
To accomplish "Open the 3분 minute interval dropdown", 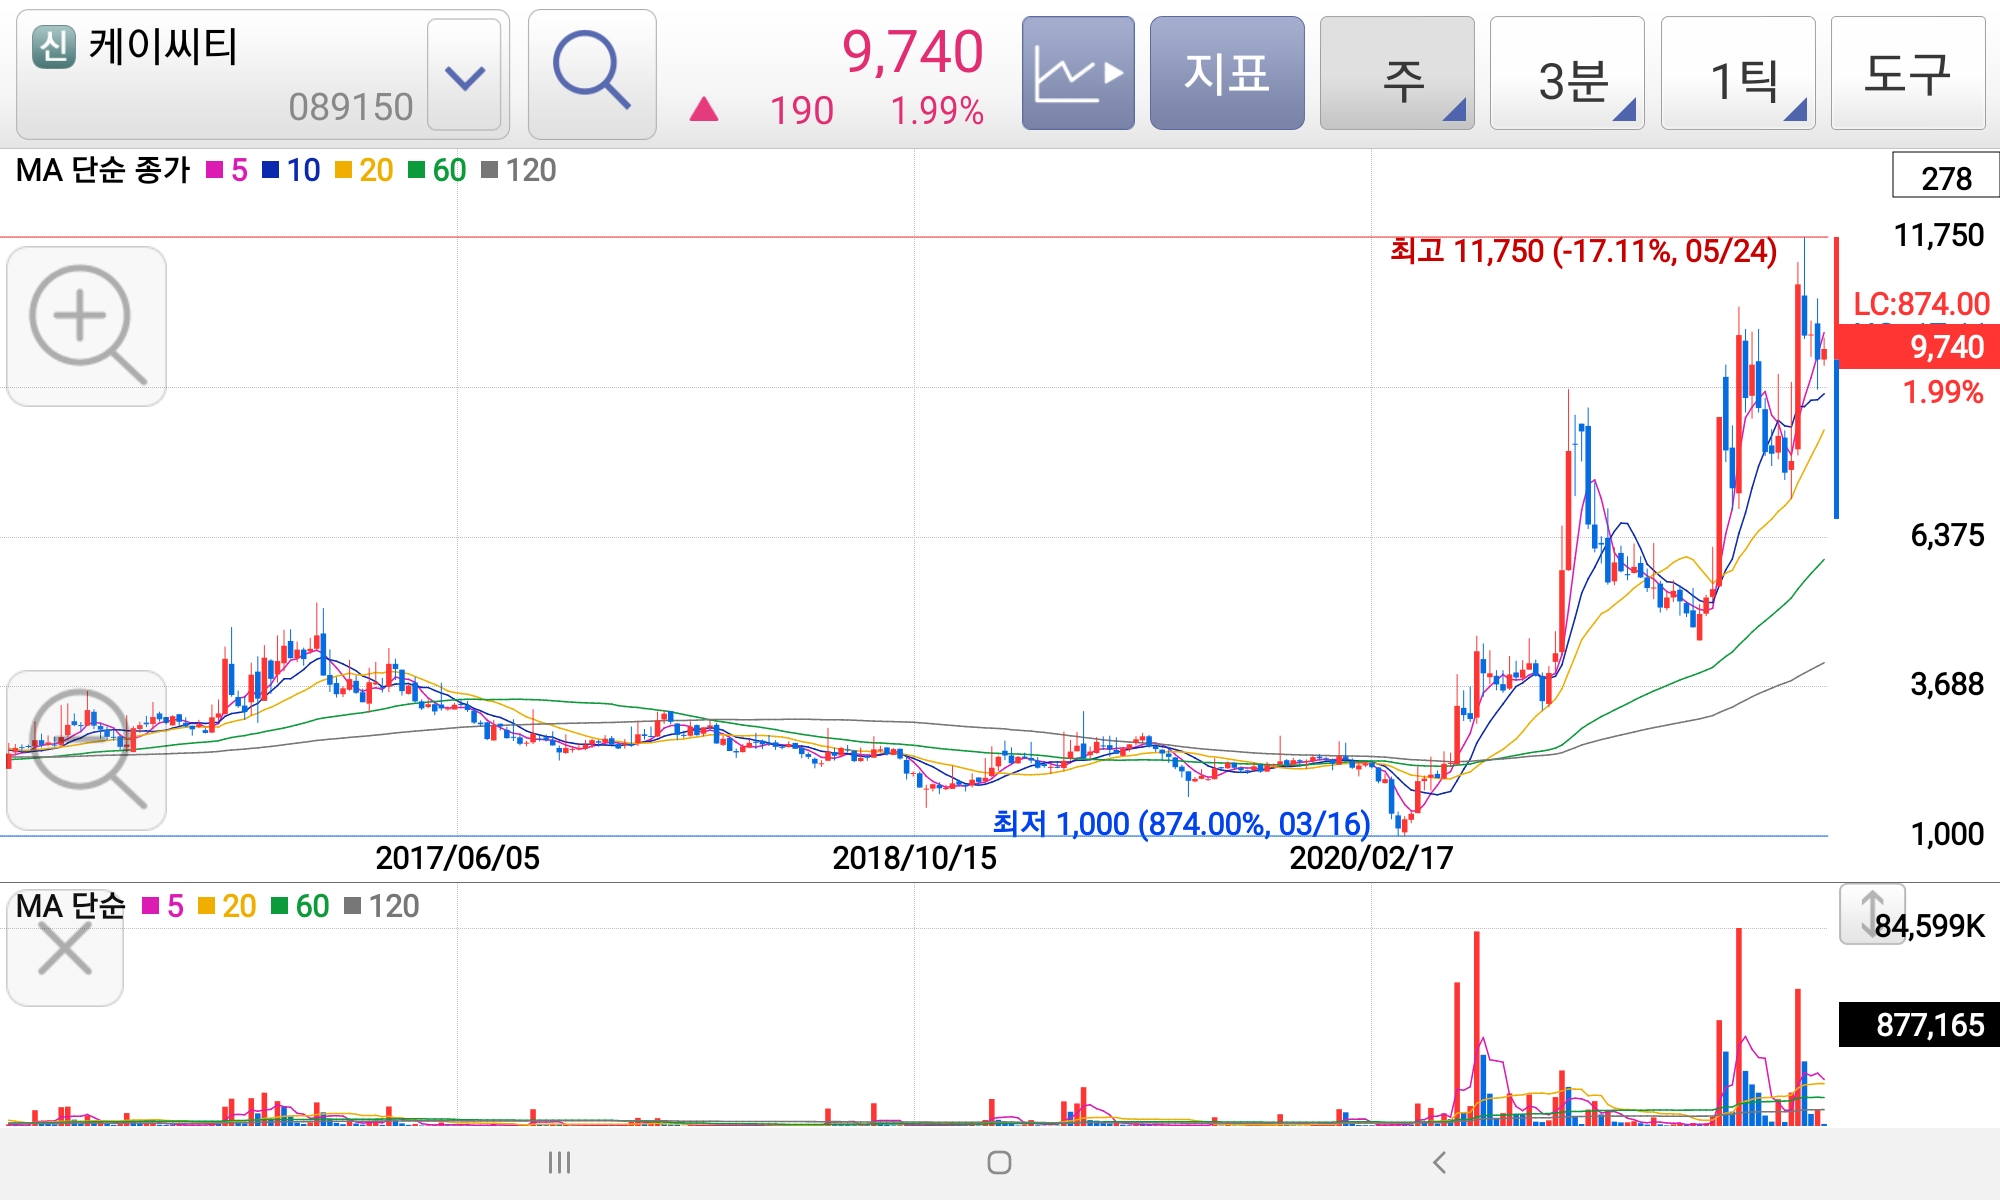I will click(1567, 74).
